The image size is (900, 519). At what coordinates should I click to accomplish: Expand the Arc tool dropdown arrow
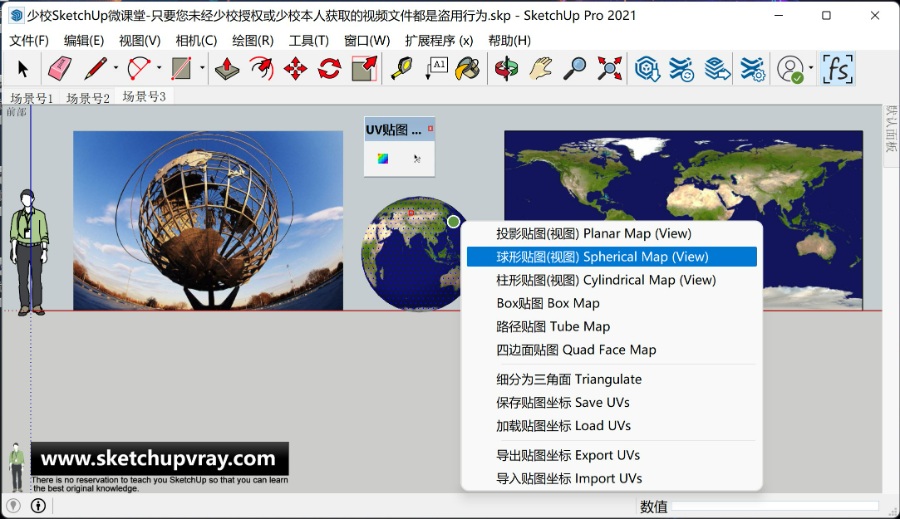159,68
